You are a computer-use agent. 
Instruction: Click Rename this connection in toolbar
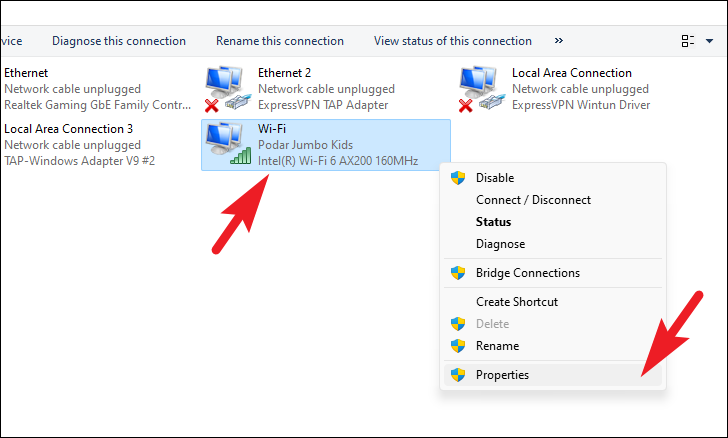coord(280,41)
